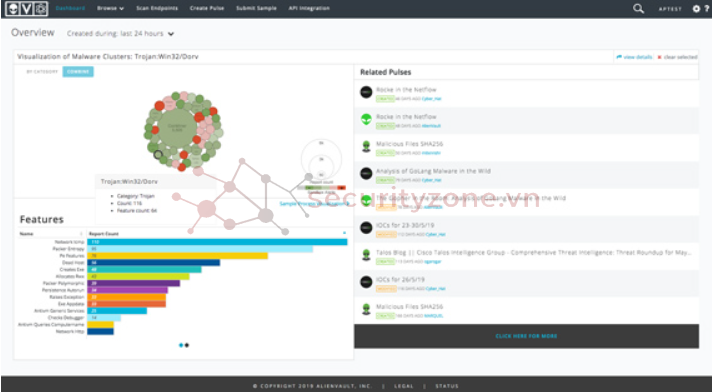Toggle the COMBINE view button
712x392 pixels.
pos(78,72)
